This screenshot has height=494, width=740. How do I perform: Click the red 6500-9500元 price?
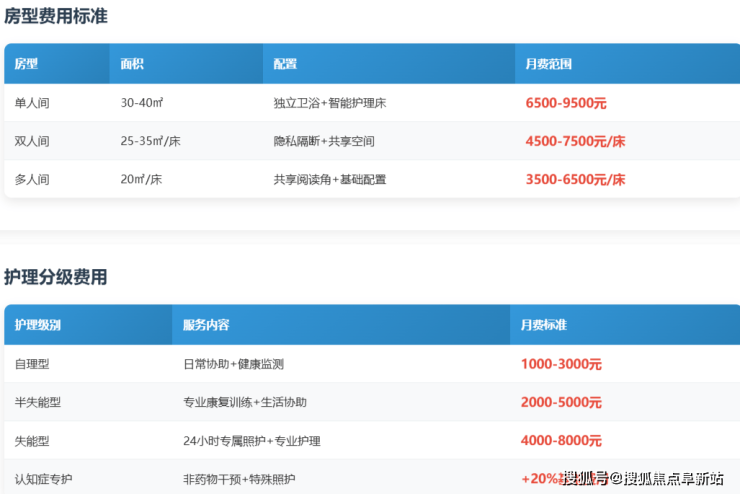coord(566,103)
